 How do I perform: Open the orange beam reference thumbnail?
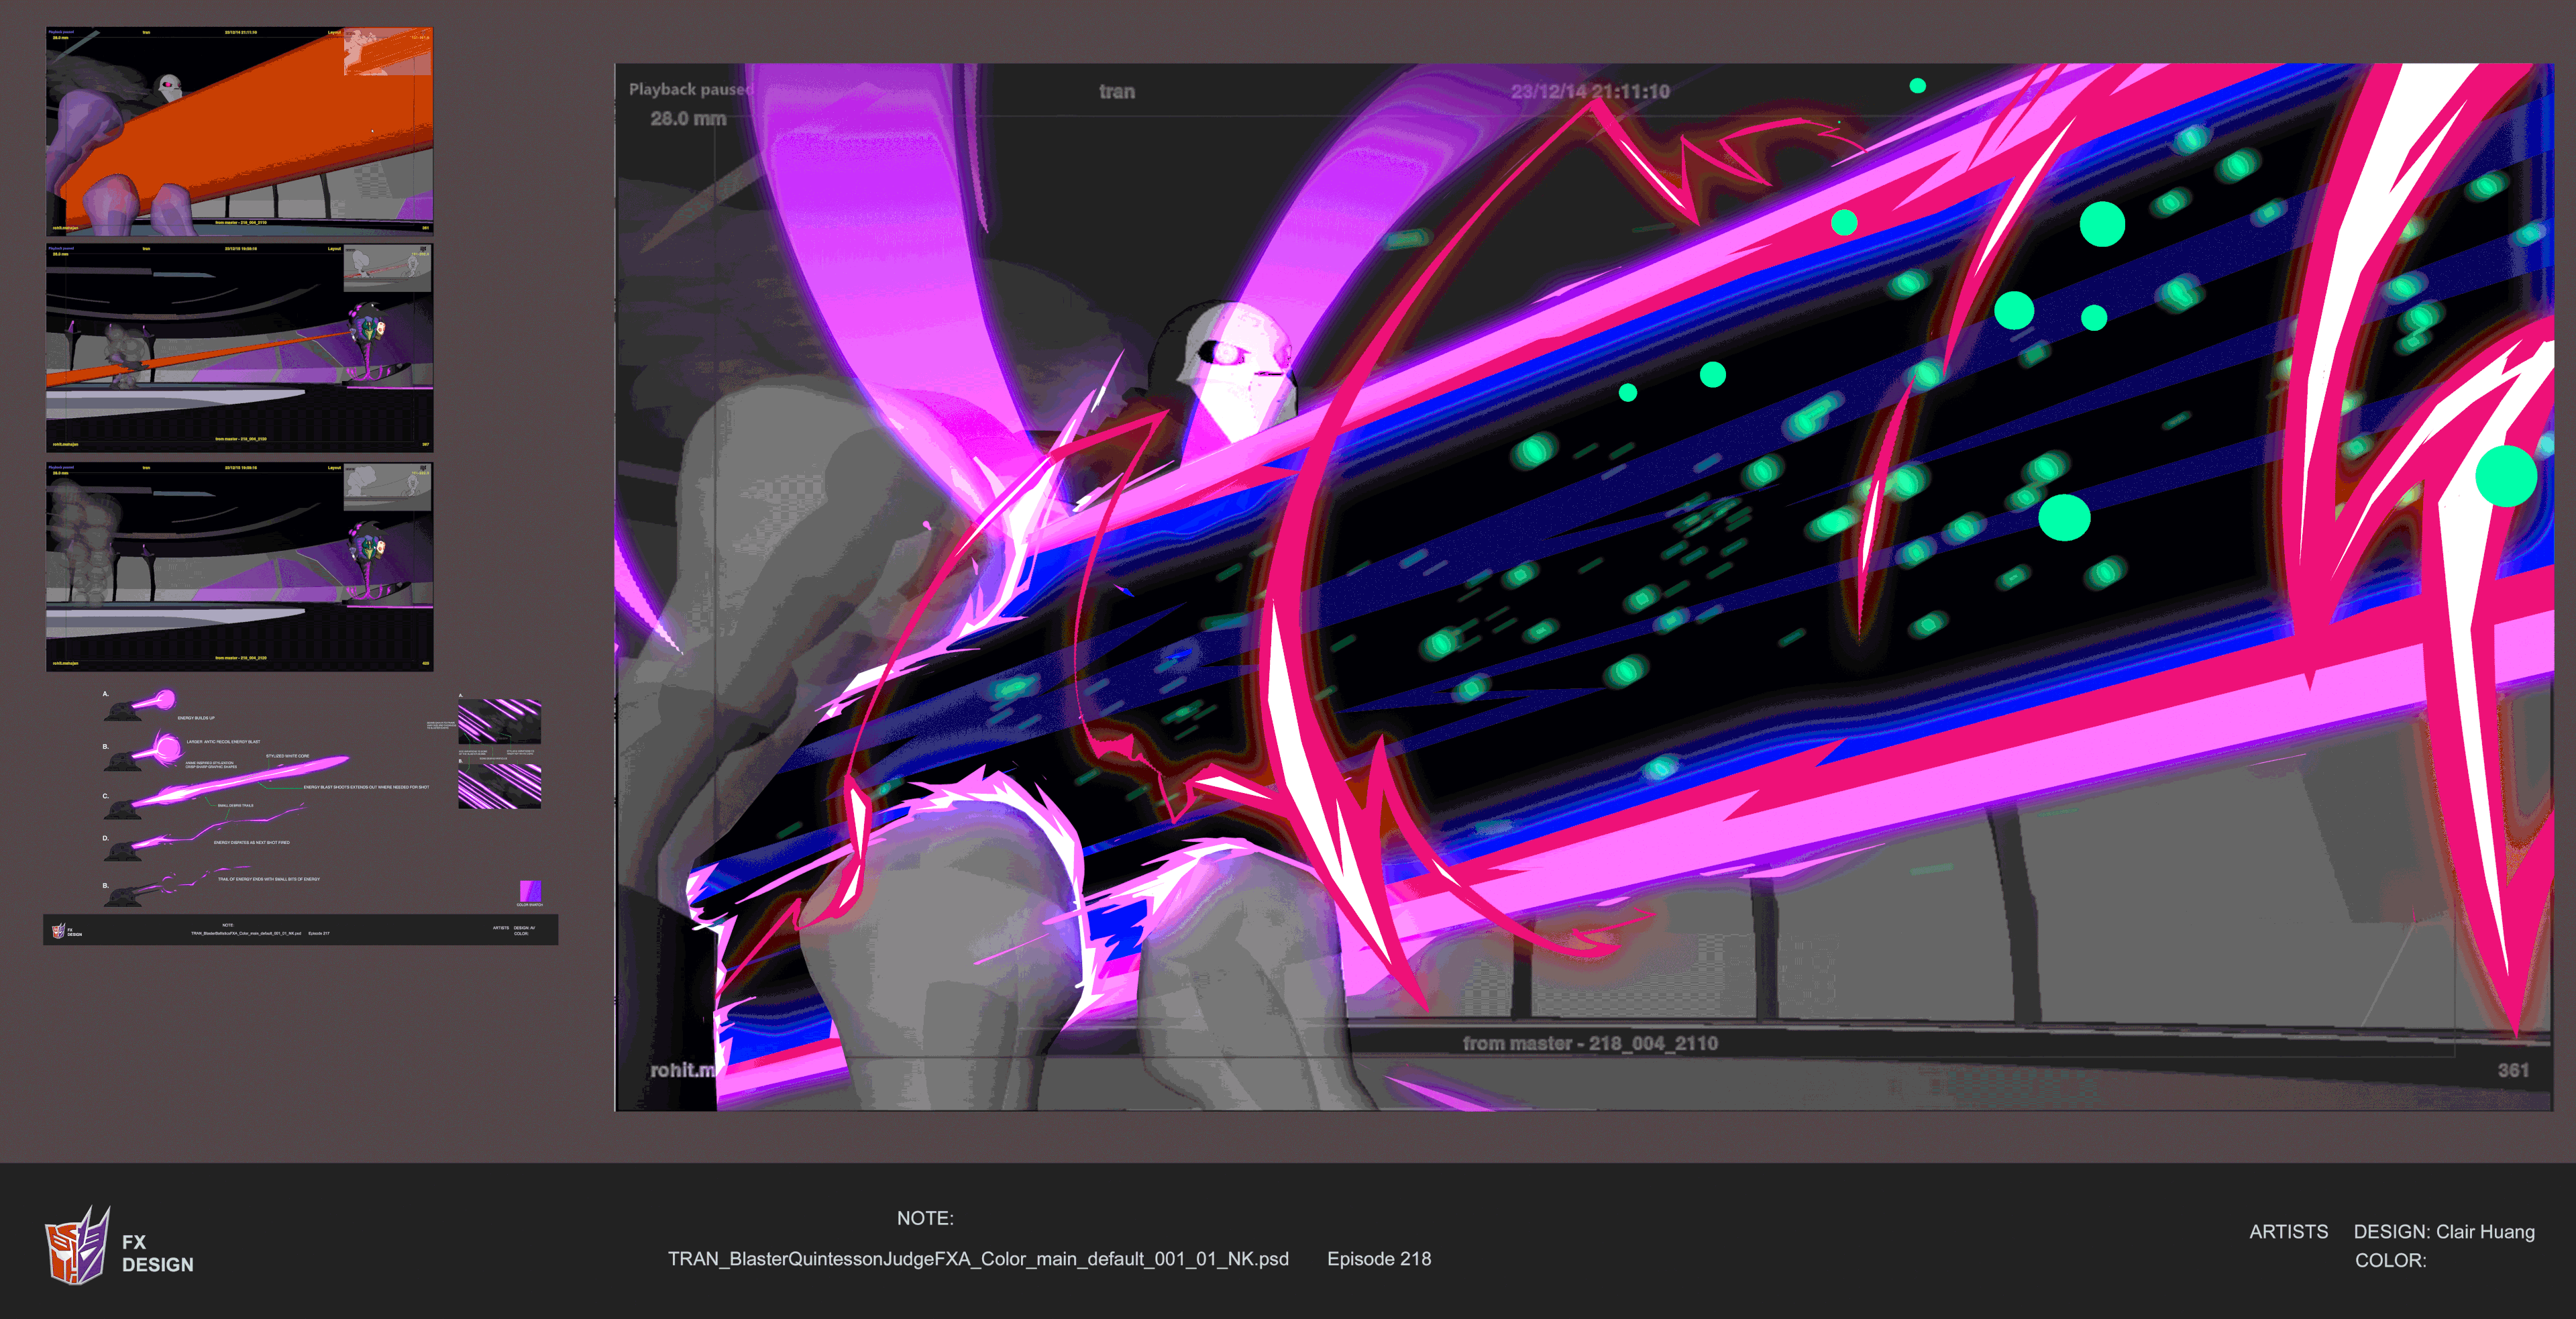pos(240,131)
